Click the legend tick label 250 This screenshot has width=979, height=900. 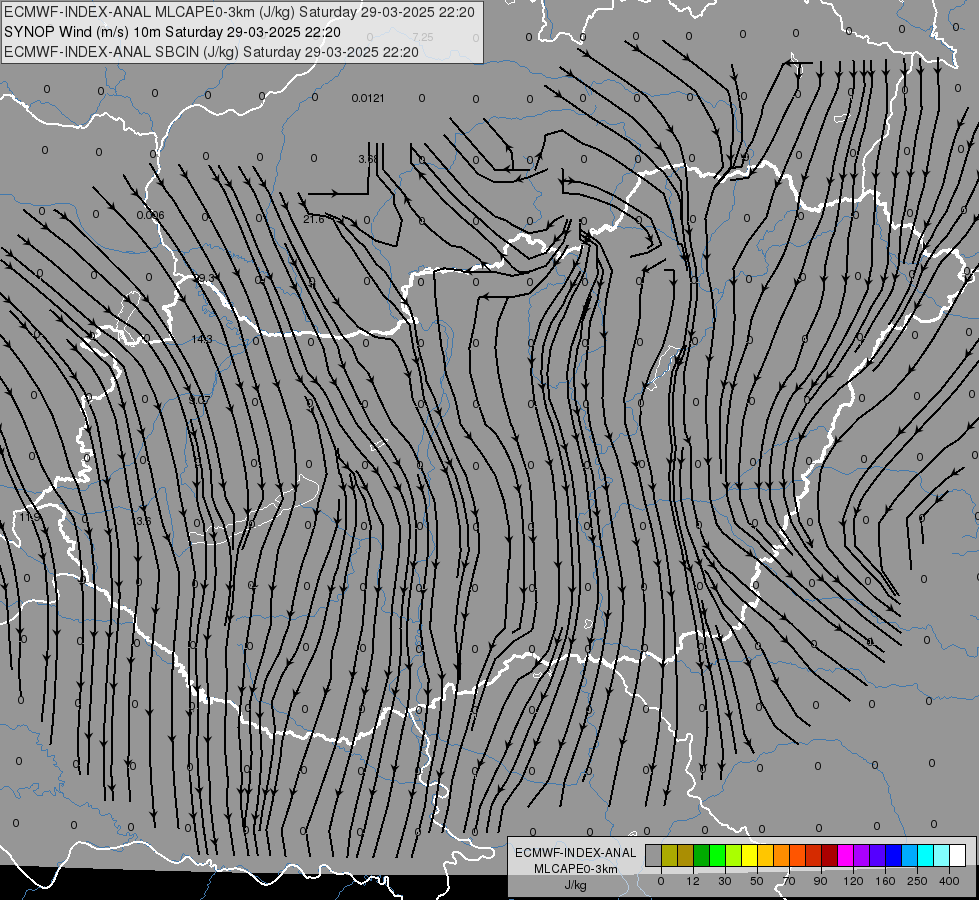[917, 882]
